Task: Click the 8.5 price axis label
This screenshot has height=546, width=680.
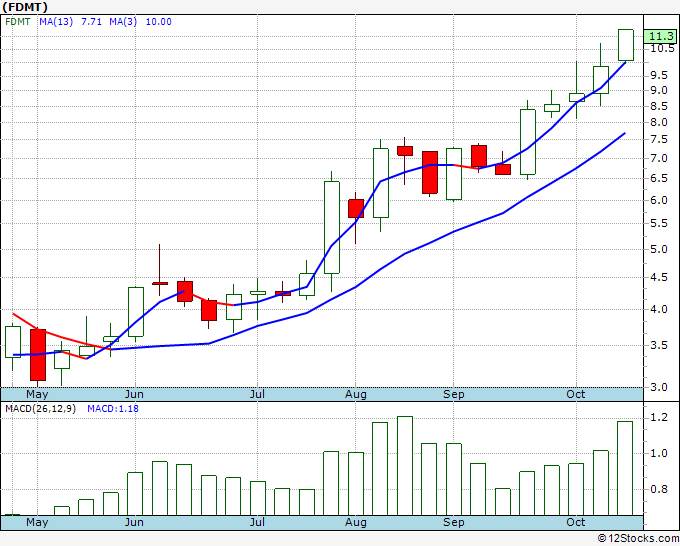Action: tap(659, 106)
